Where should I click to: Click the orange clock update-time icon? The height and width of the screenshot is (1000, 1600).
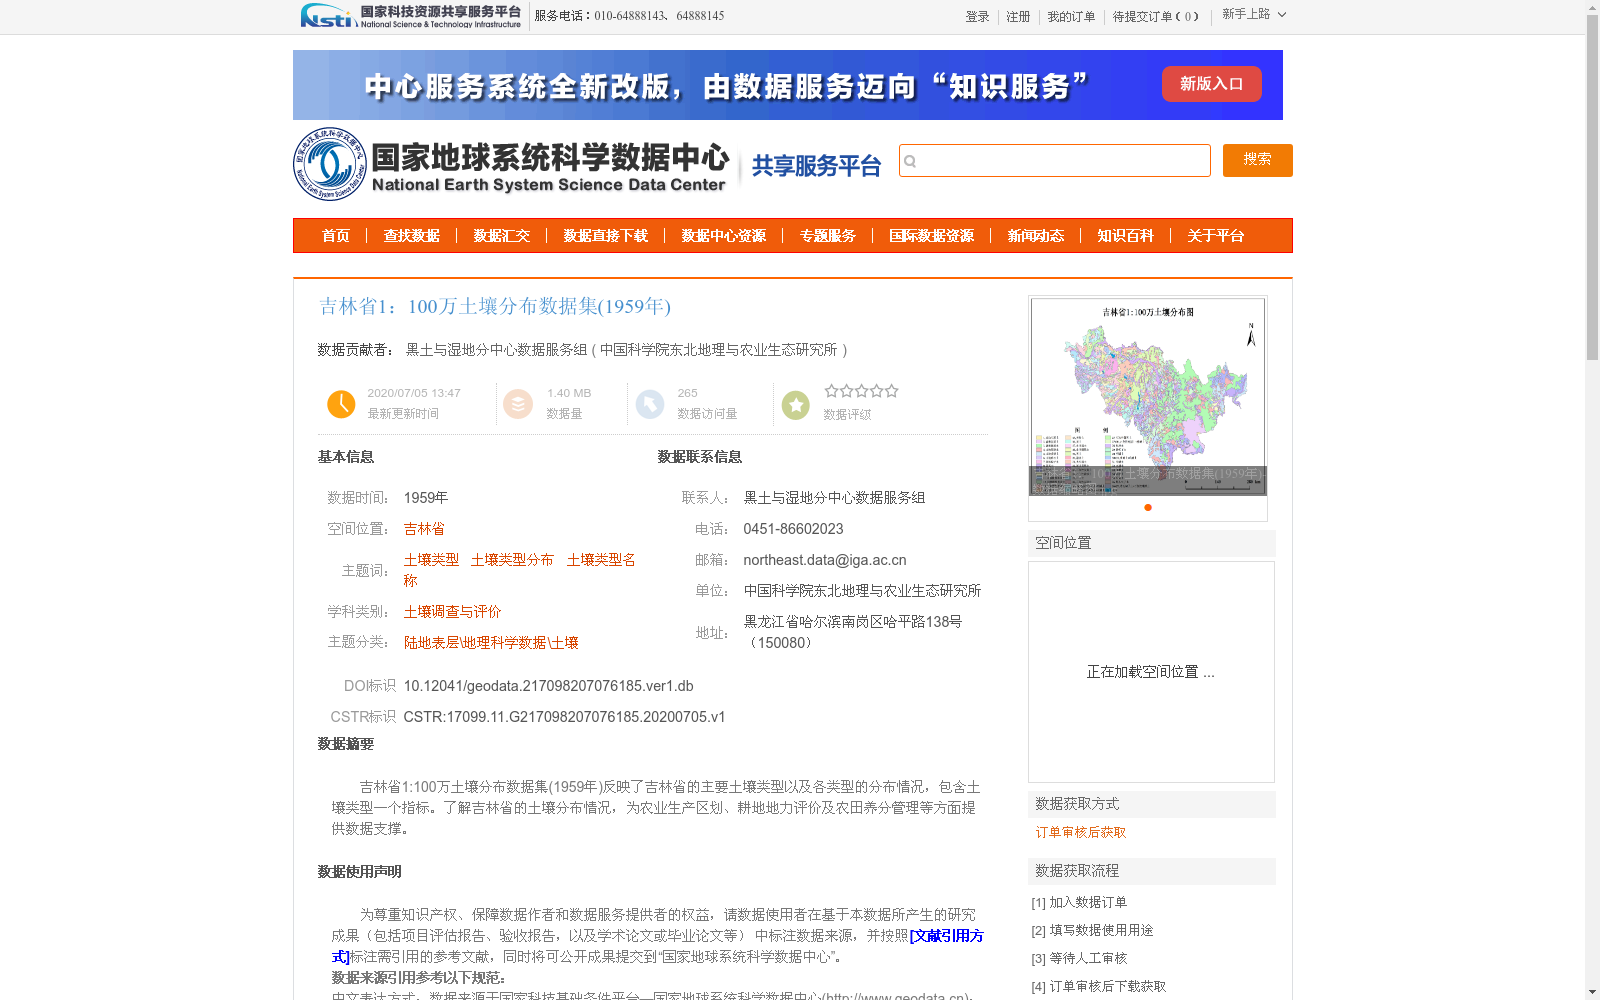click(341, 404)
